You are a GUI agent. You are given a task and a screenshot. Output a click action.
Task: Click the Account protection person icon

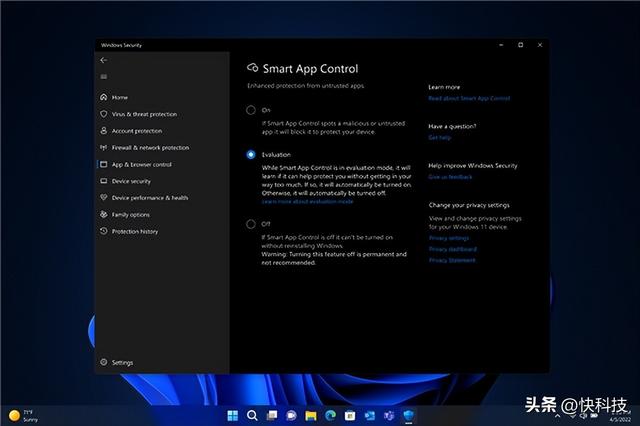(x=104, y=131)
